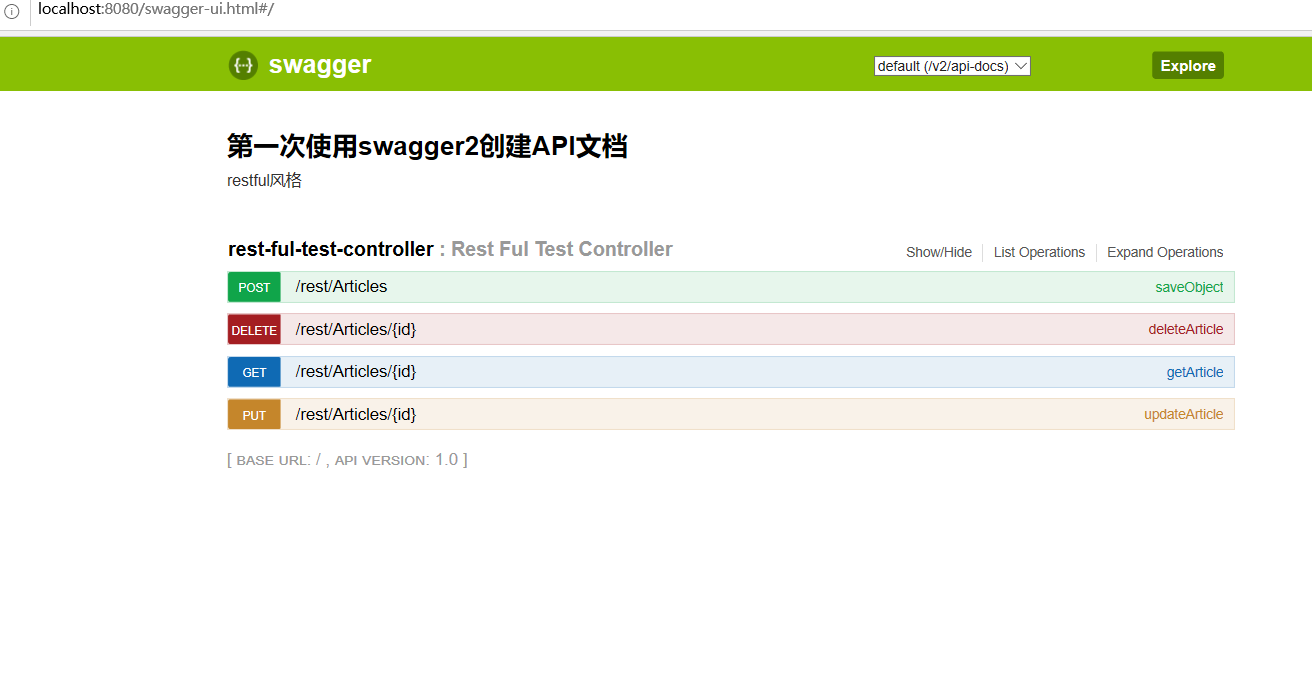Expand the GET method badge
The width and height of the screenshot is (1312, 694).
tap(254, 372)
